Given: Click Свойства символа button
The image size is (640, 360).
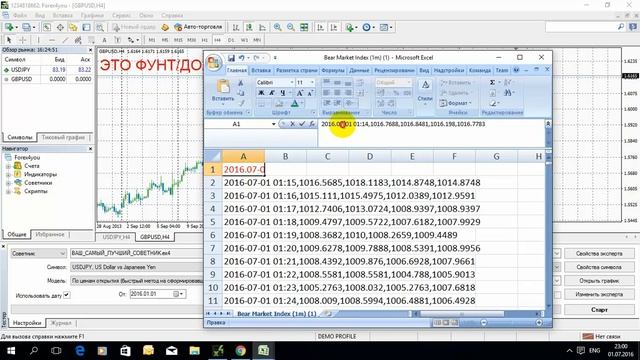Looking at the screenshot, I should 599,267.
